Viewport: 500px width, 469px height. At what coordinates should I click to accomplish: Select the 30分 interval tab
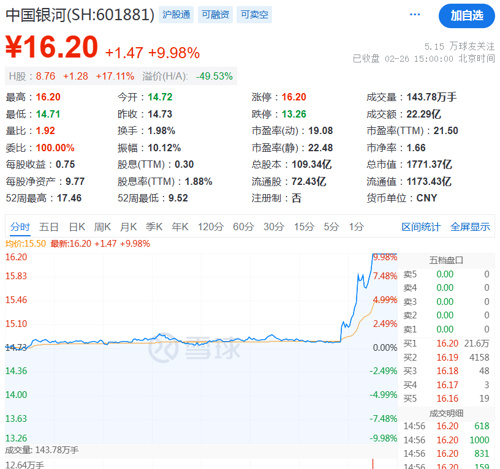coord(274,227)
